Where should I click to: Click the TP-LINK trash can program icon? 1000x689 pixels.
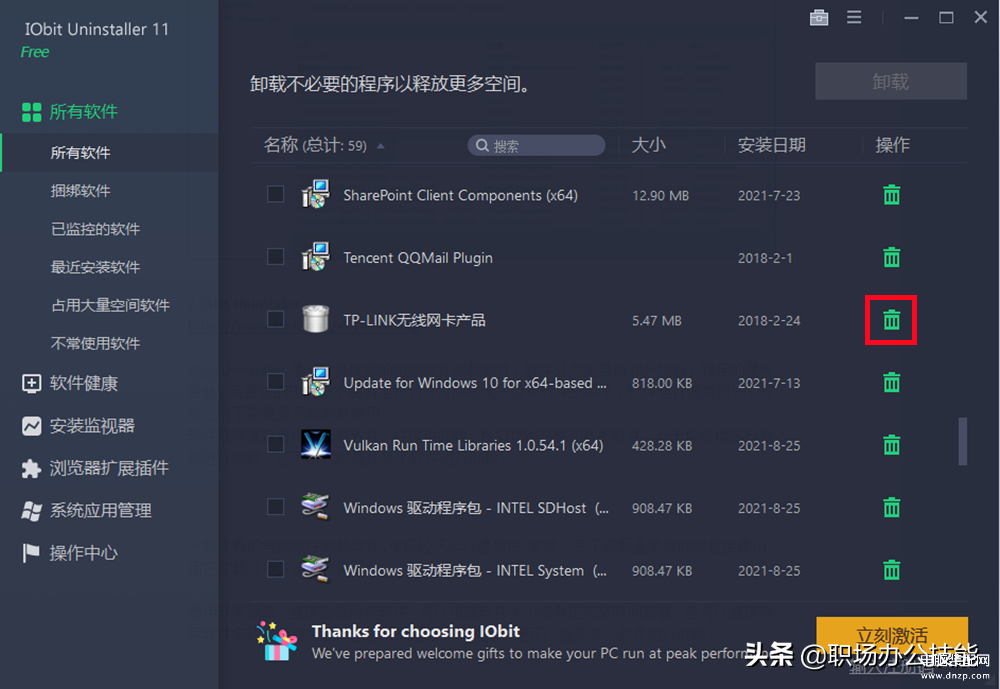coord(316,319)
